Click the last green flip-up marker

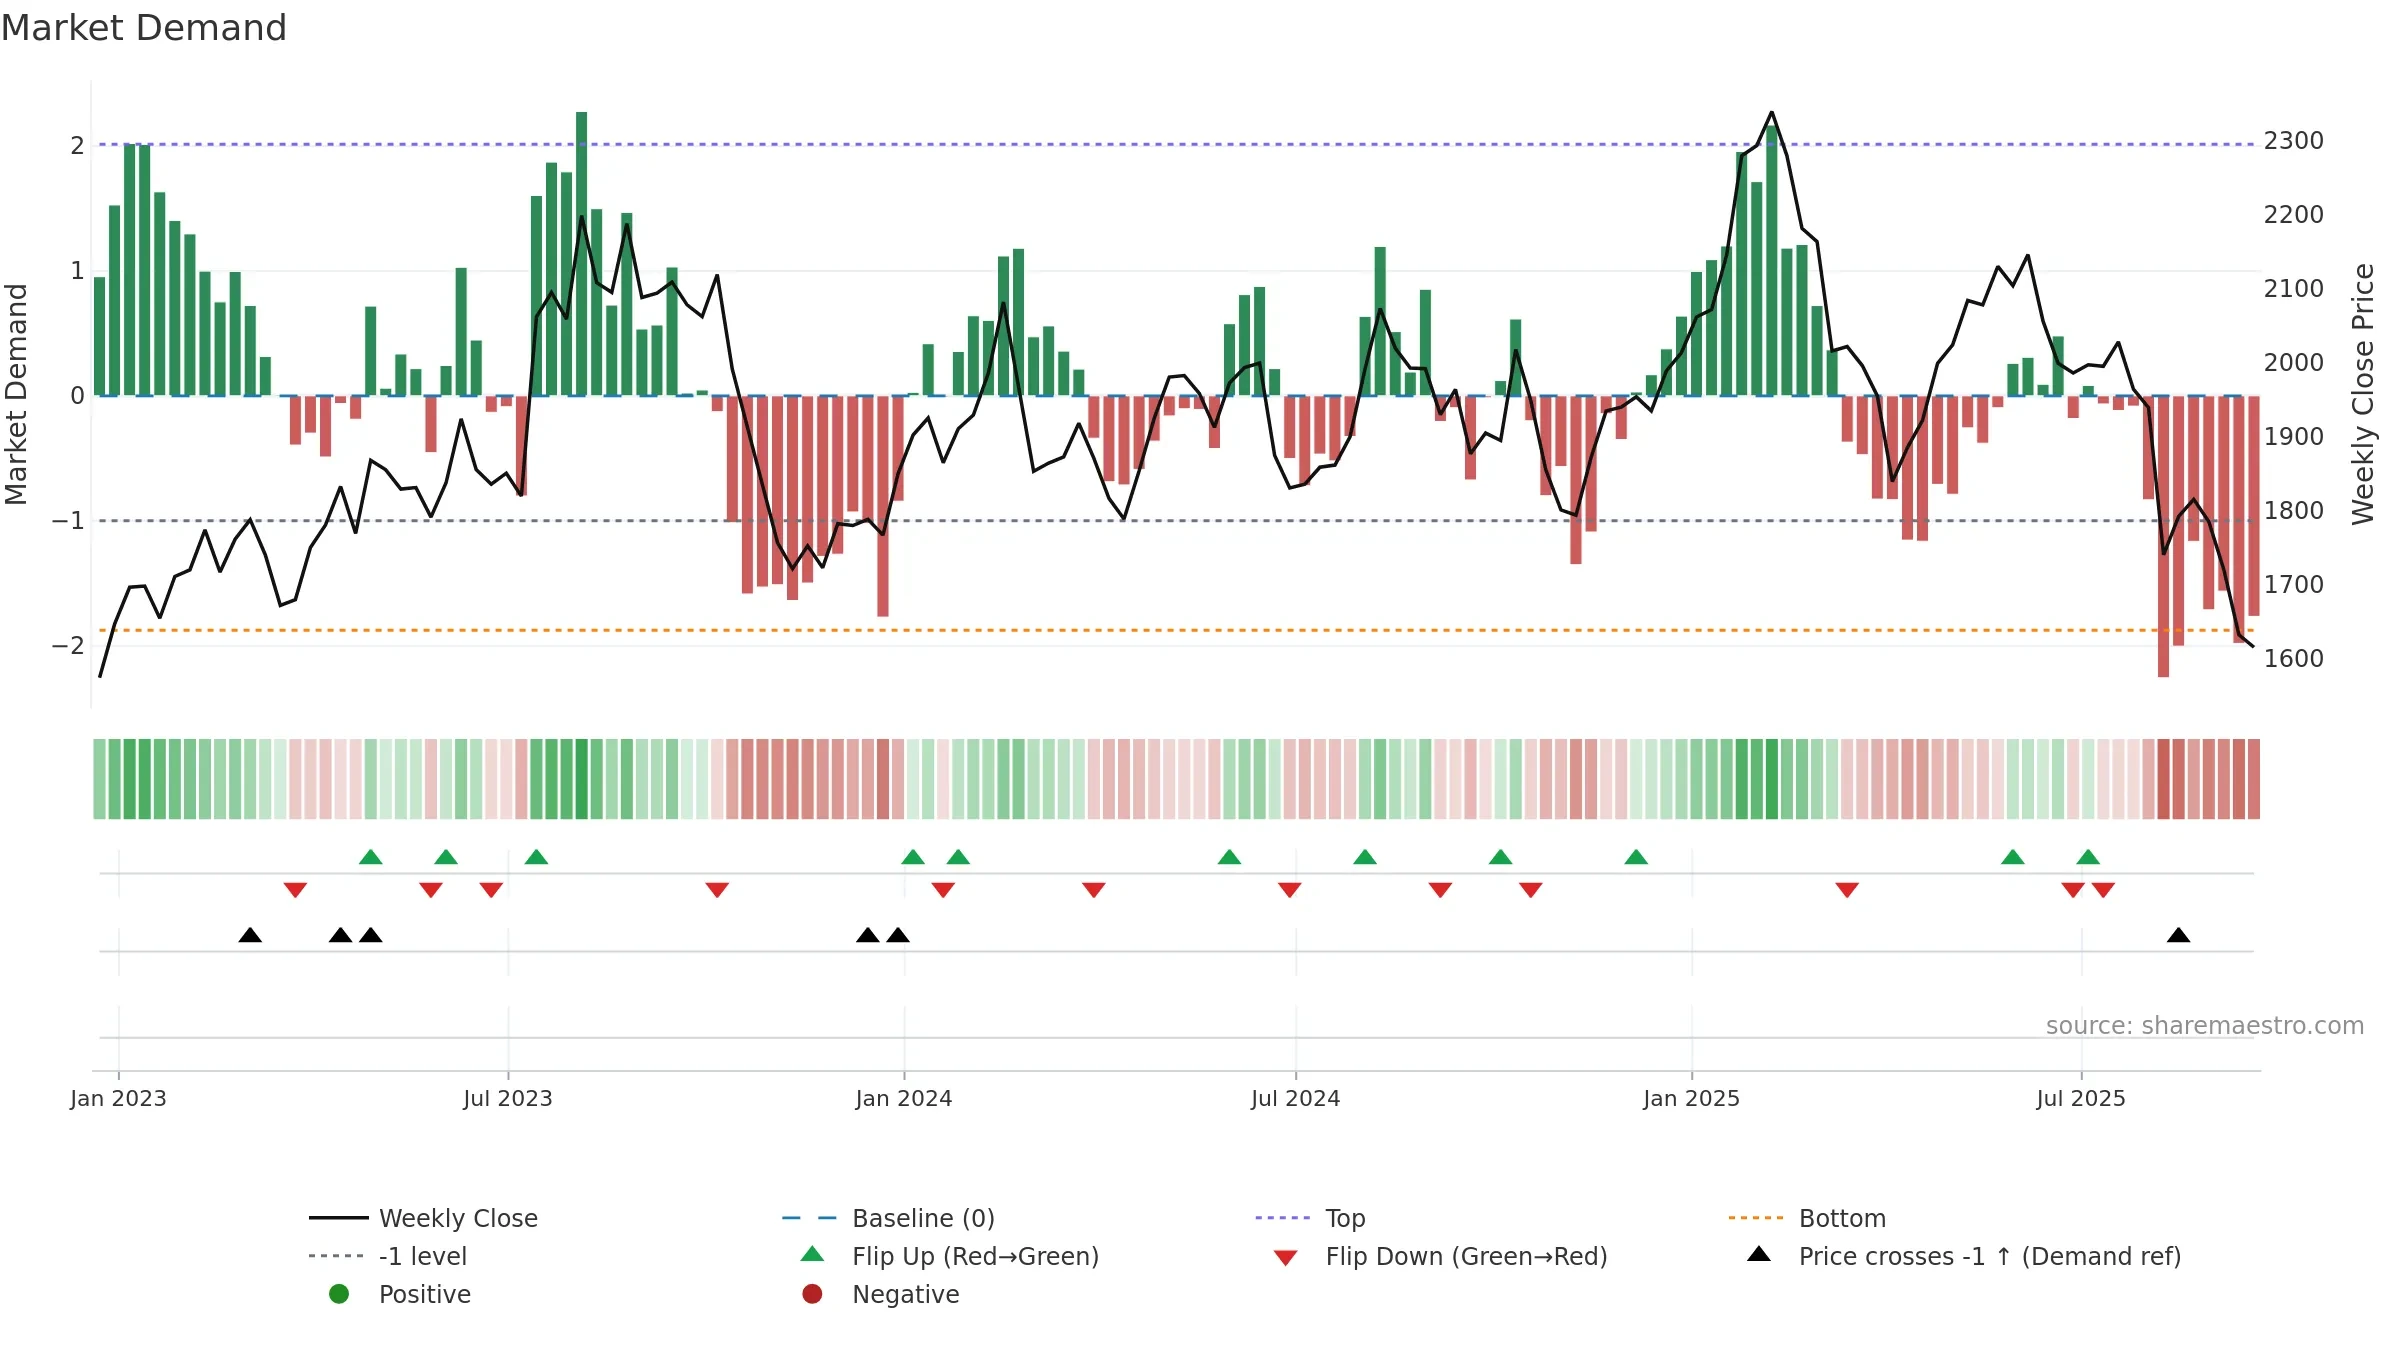pos(2088,857)
